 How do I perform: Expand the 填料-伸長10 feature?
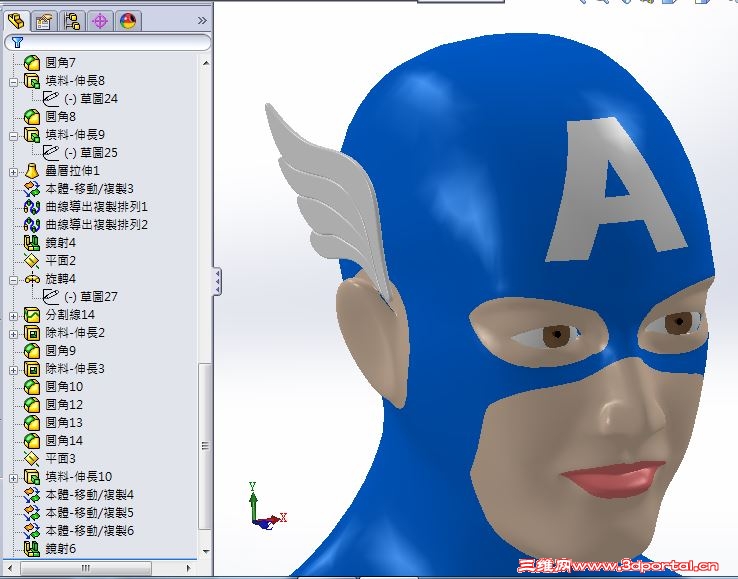coord(14,478)
